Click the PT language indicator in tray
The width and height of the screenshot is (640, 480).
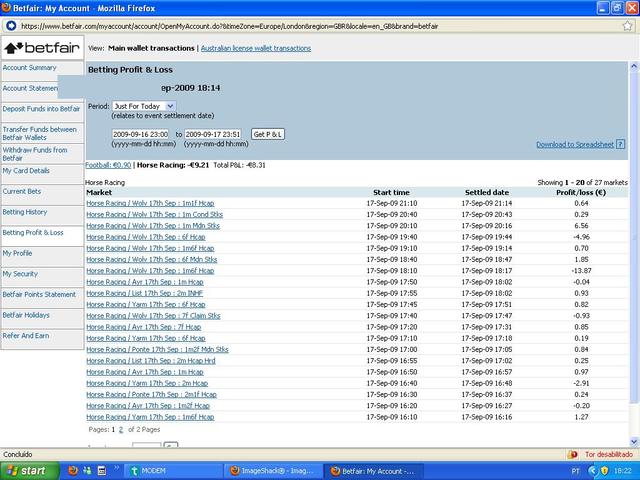point(576,471)
